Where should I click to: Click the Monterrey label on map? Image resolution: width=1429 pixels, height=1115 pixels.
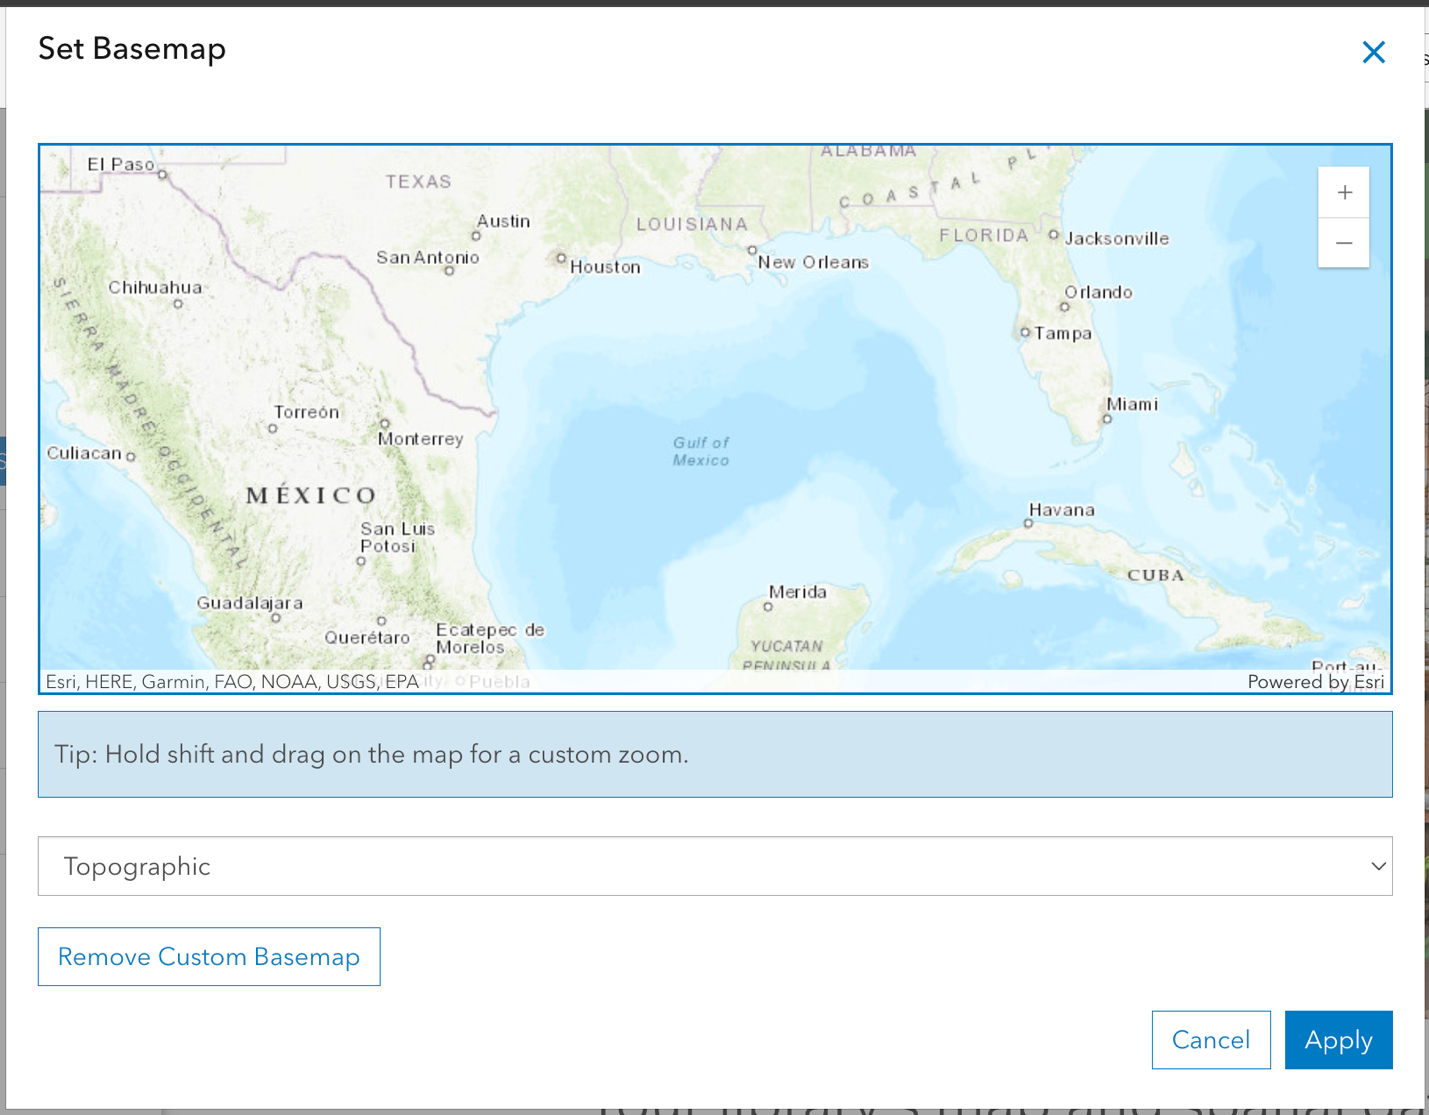420,439
